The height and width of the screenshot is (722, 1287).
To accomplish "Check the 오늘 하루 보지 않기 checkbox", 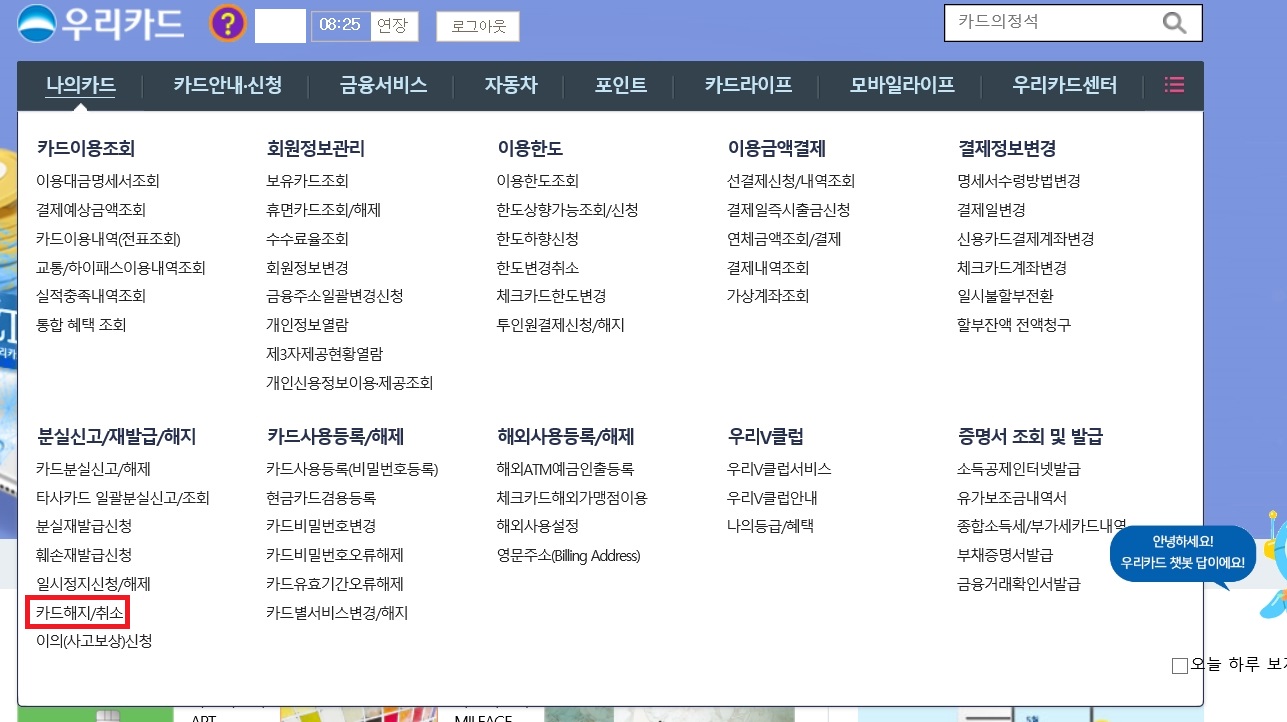I will click(1179, 665).
